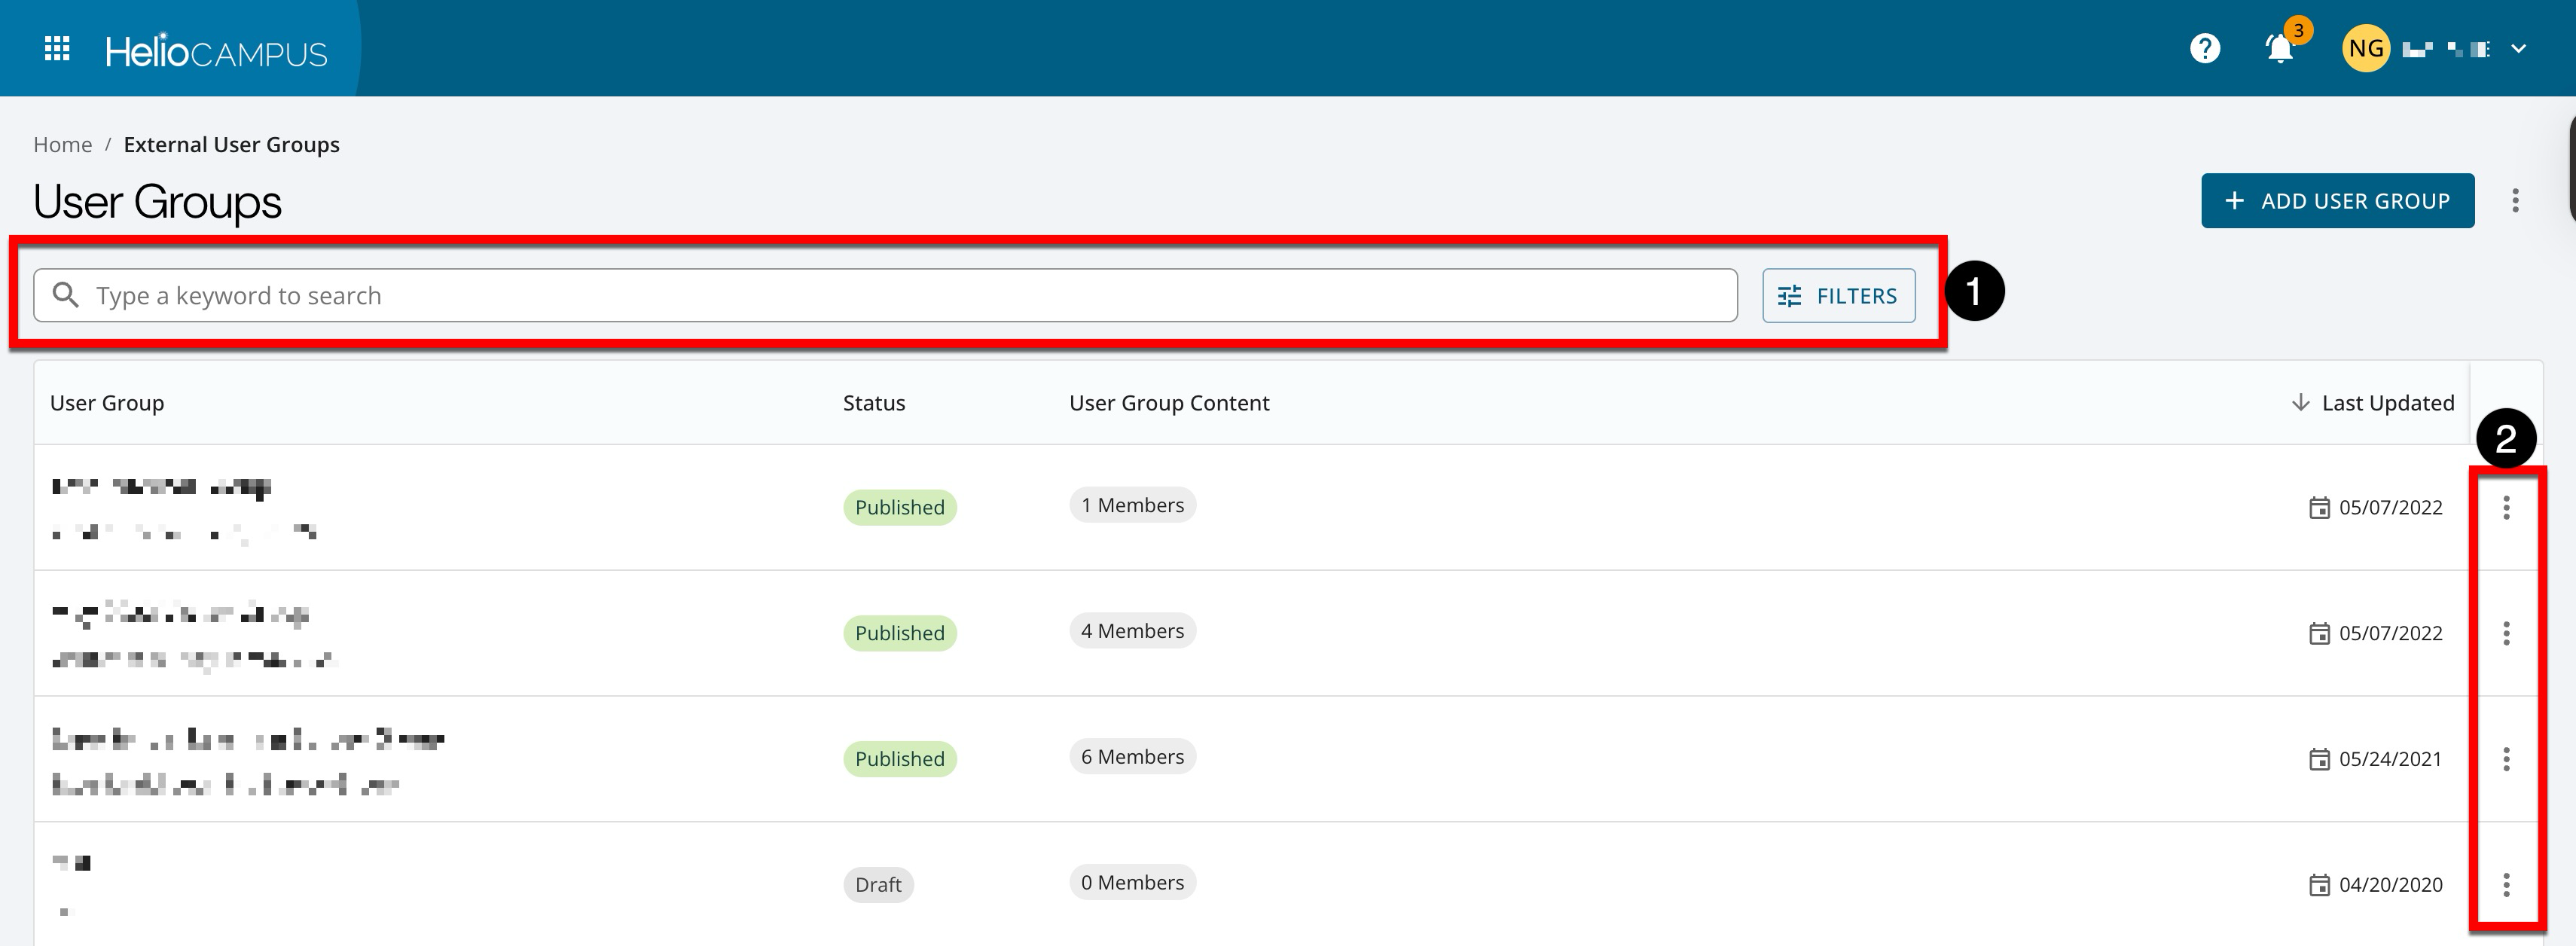Click the 6 Members chip
The image size is (2576, 946).
tap(1132, 757)
